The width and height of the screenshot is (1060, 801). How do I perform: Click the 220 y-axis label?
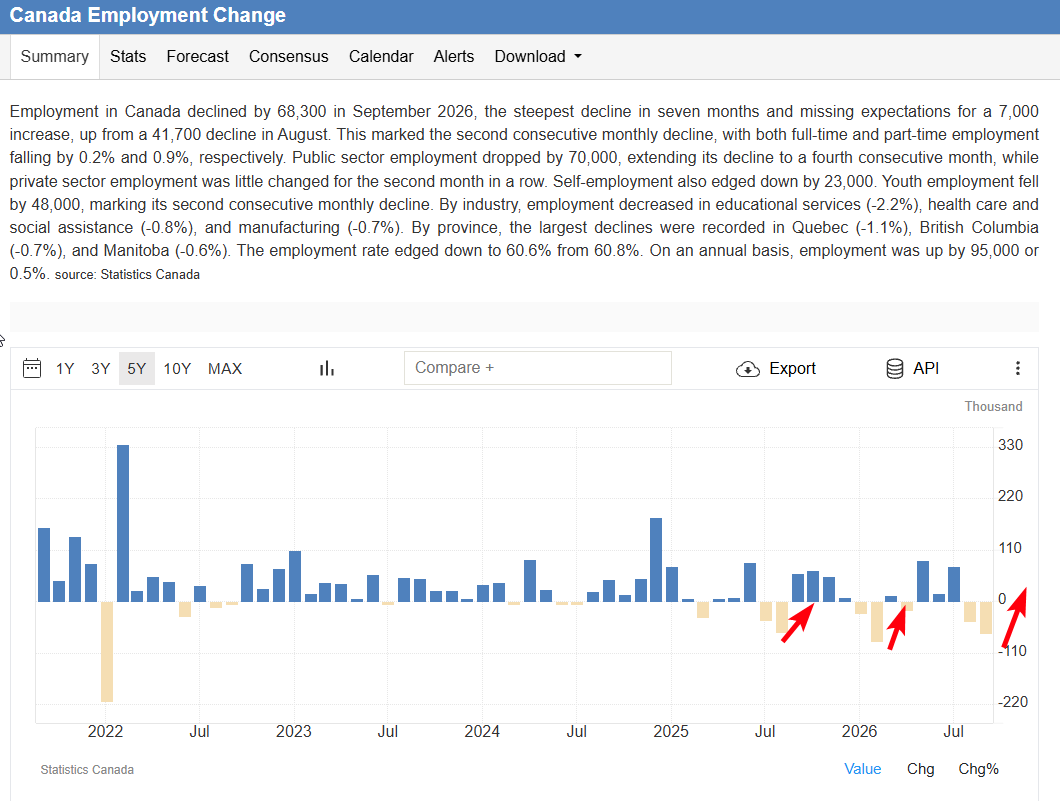(x=1010, y=496)
